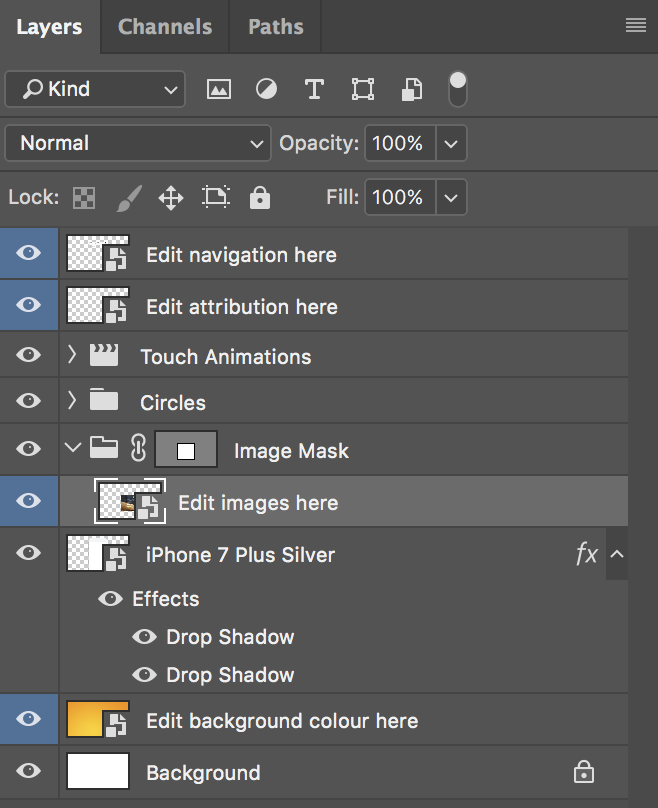
Task: Switch to the Channels tab
Action: pyautogui.click(x=165, y=27)
